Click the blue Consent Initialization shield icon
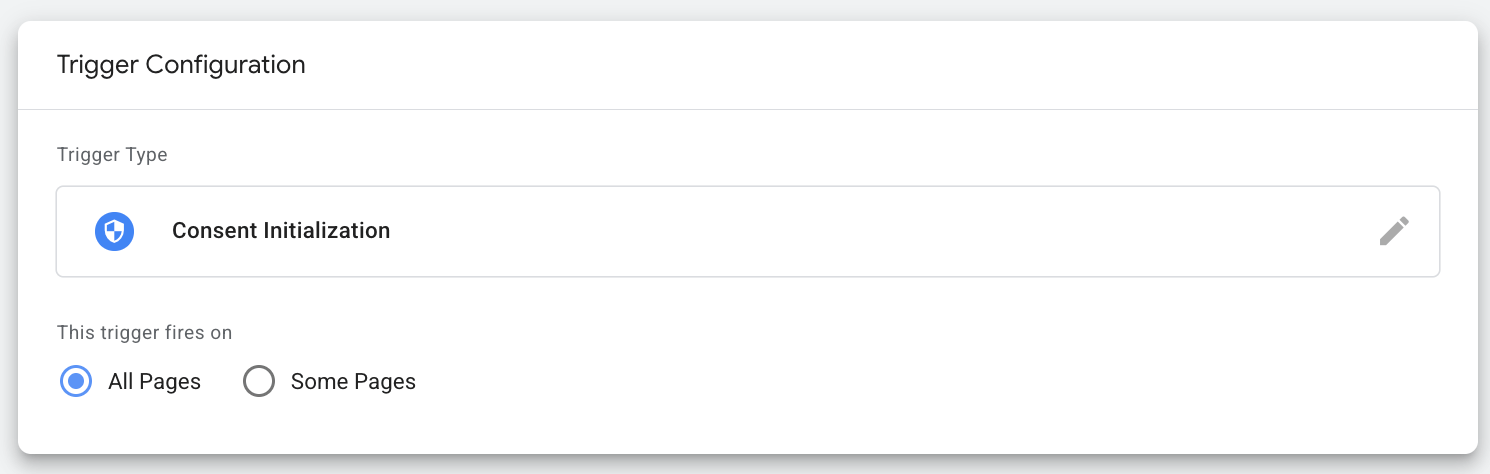 click(x=115, y=231)
